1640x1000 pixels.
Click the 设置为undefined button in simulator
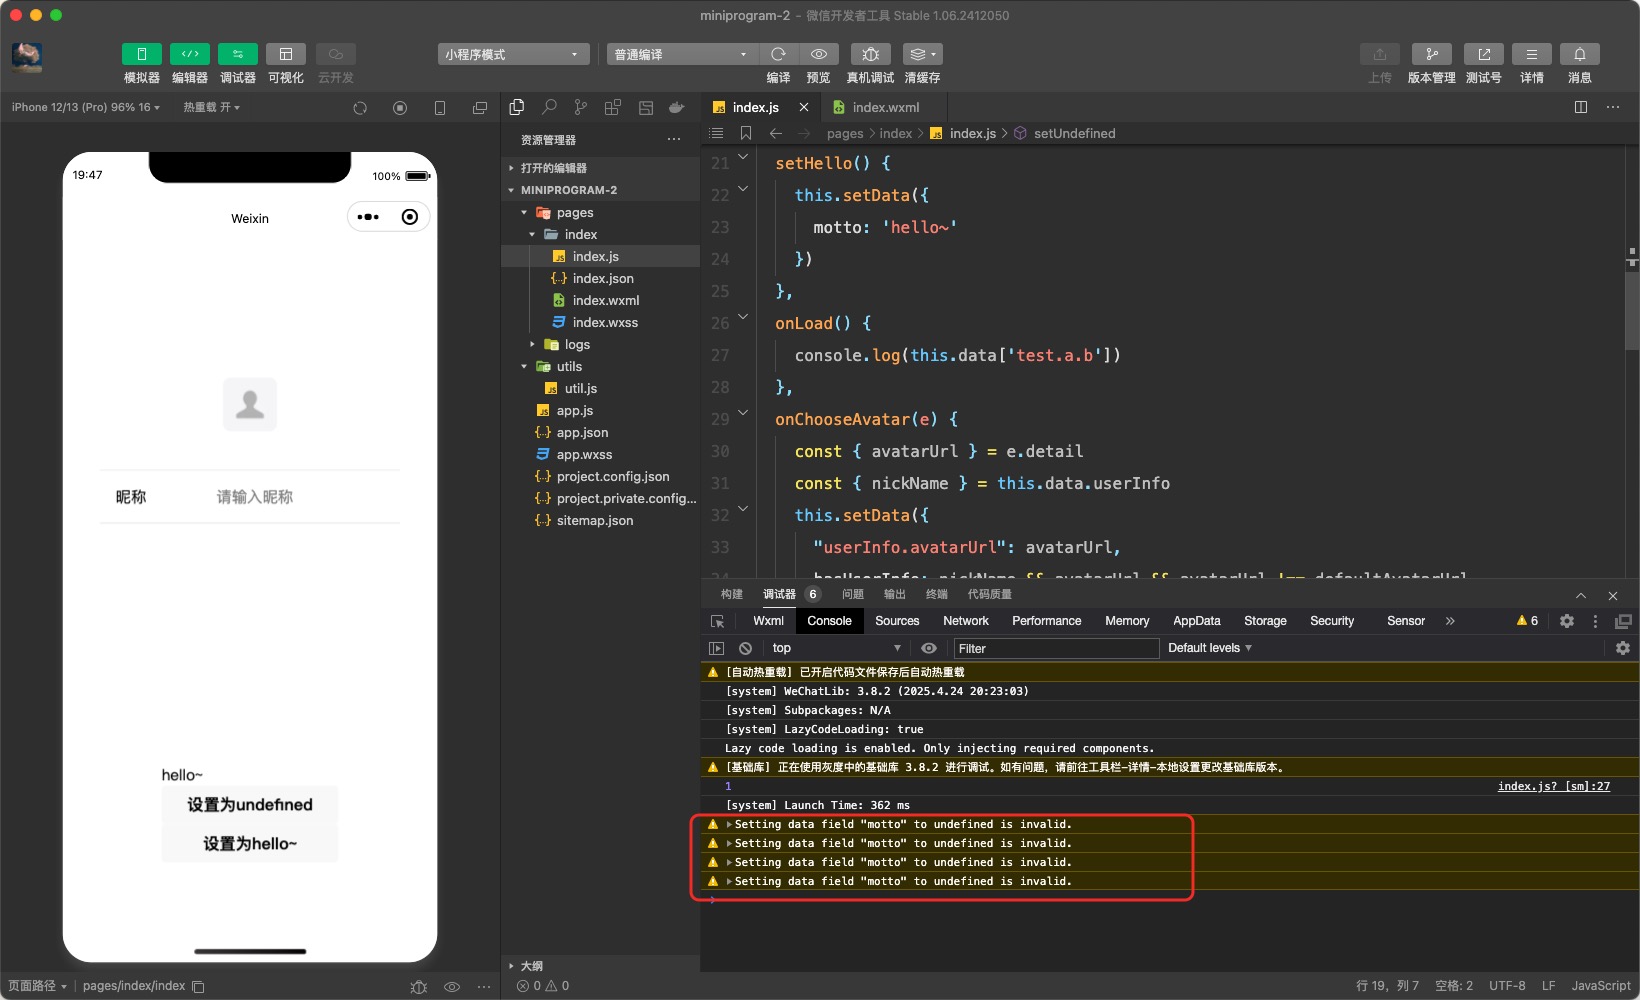click(250, 805)
